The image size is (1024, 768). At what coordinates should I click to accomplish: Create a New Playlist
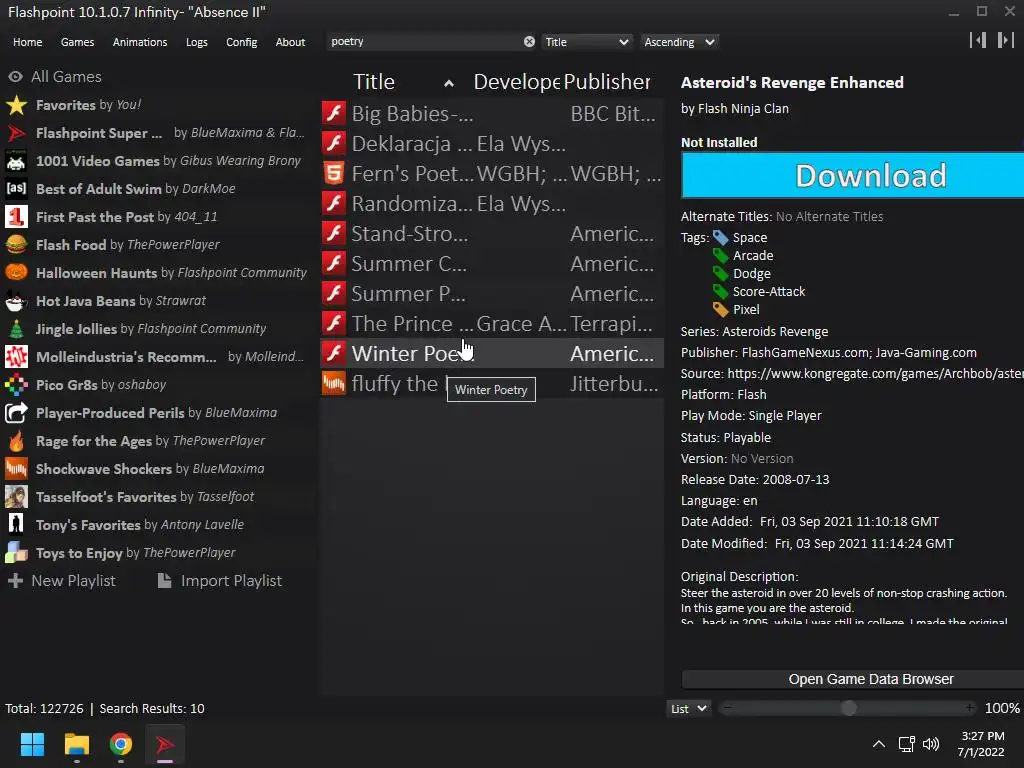click(x=62, y=581)
